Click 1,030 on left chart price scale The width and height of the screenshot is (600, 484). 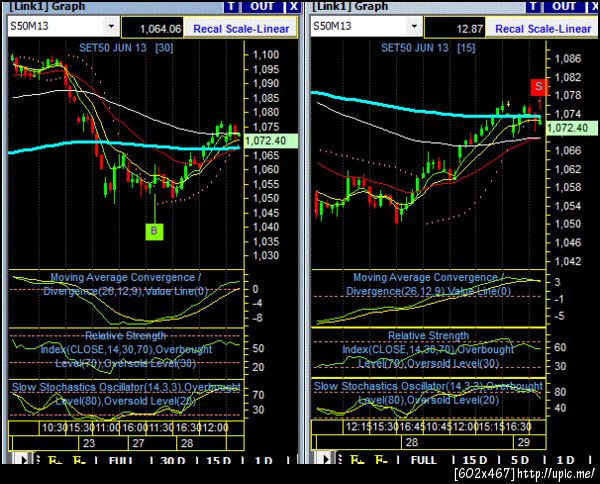pos(266,256)
